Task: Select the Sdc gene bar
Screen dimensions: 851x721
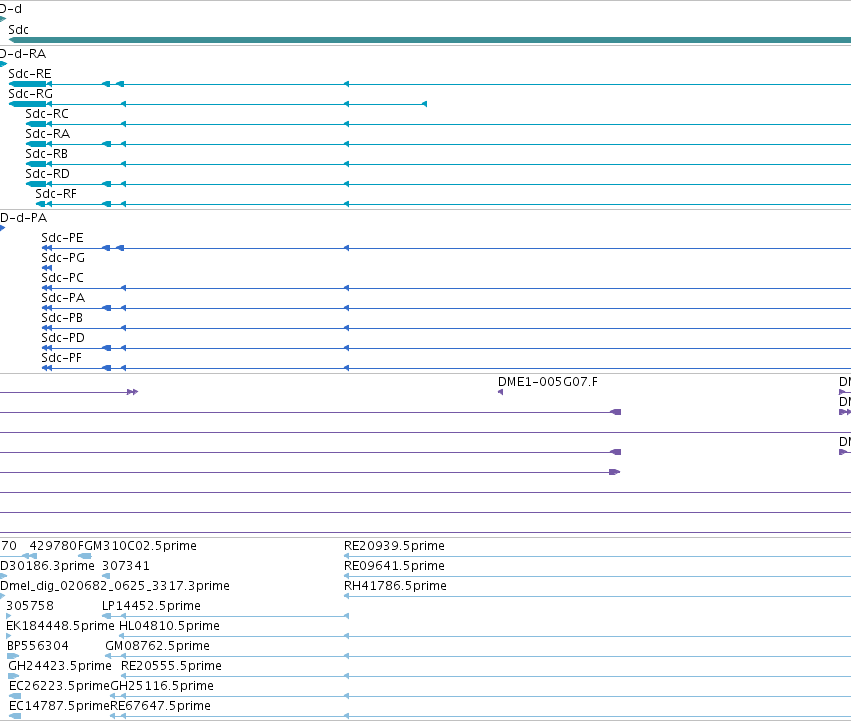Action: click(x=430, y=40)
